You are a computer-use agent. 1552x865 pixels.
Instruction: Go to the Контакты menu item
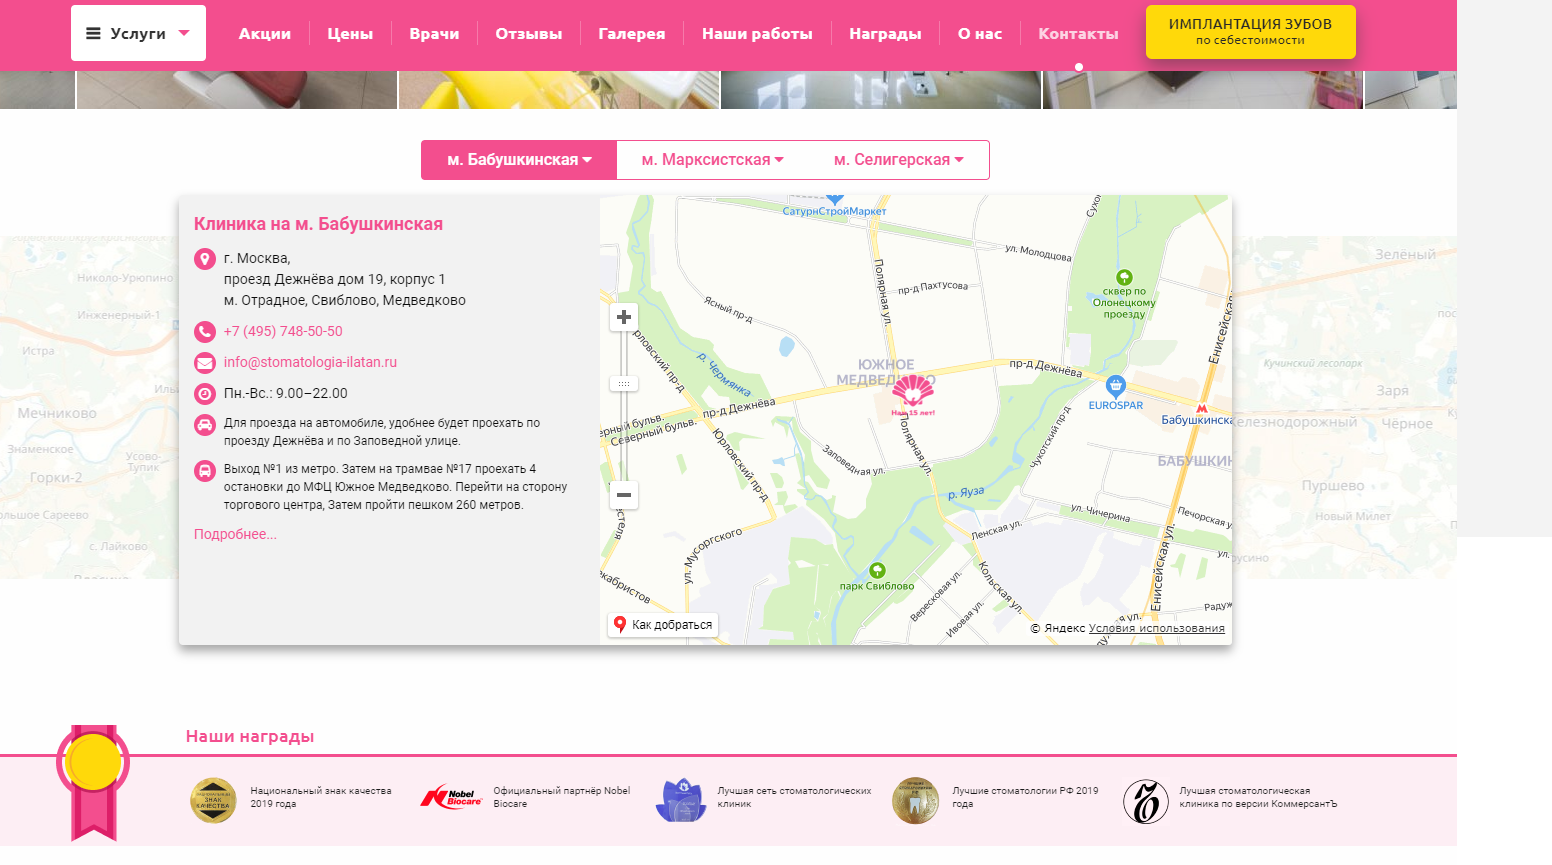(1078, 34)
